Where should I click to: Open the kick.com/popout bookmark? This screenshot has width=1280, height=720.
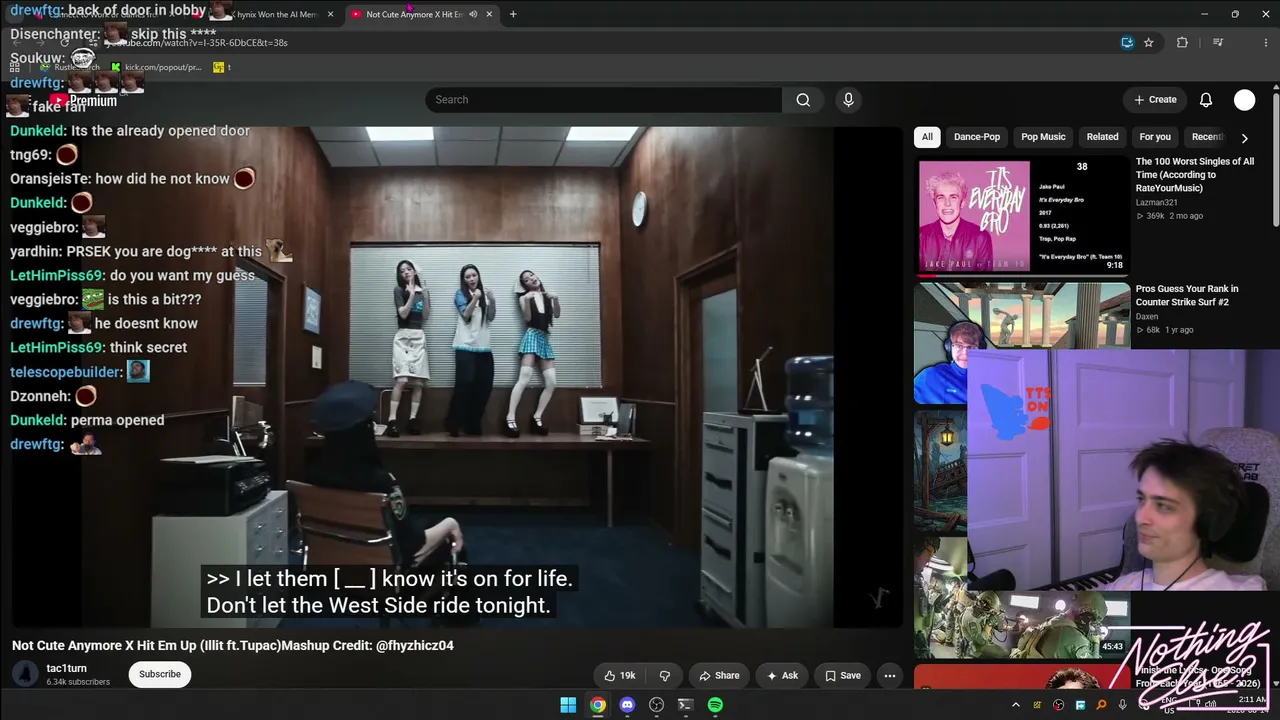click(156, 67)
